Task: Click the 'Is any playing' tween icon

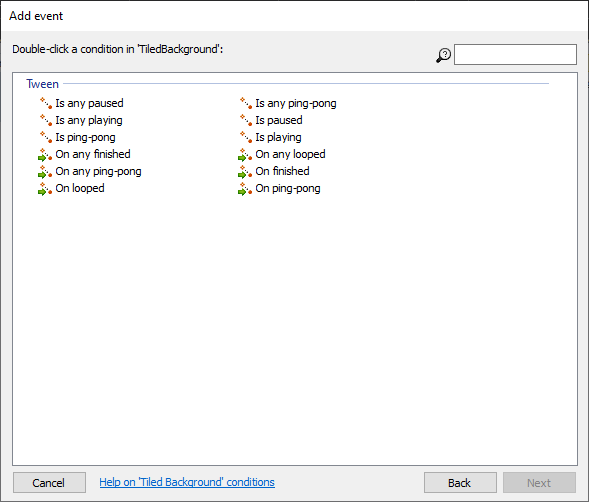Action: coord(46,120)
